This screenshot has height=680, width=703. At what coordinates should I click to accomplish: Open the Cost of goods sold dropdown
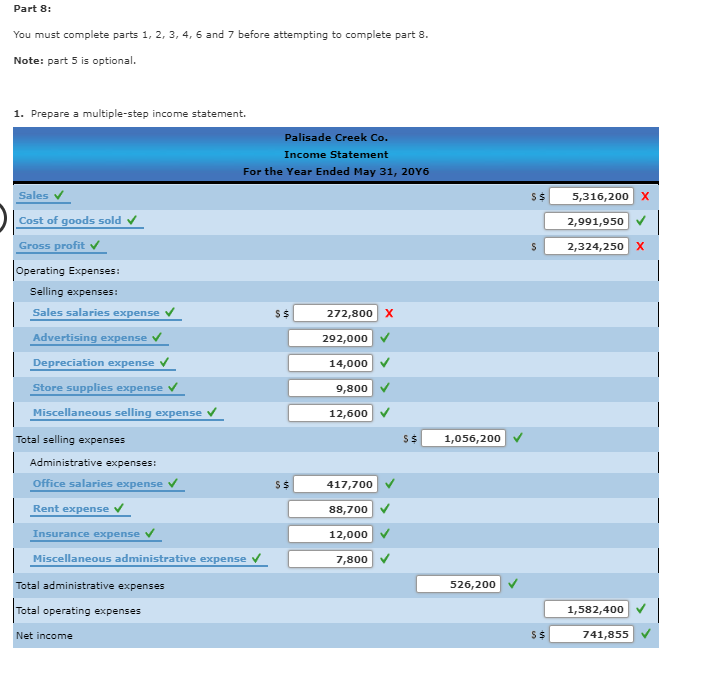tap(79, 221)
